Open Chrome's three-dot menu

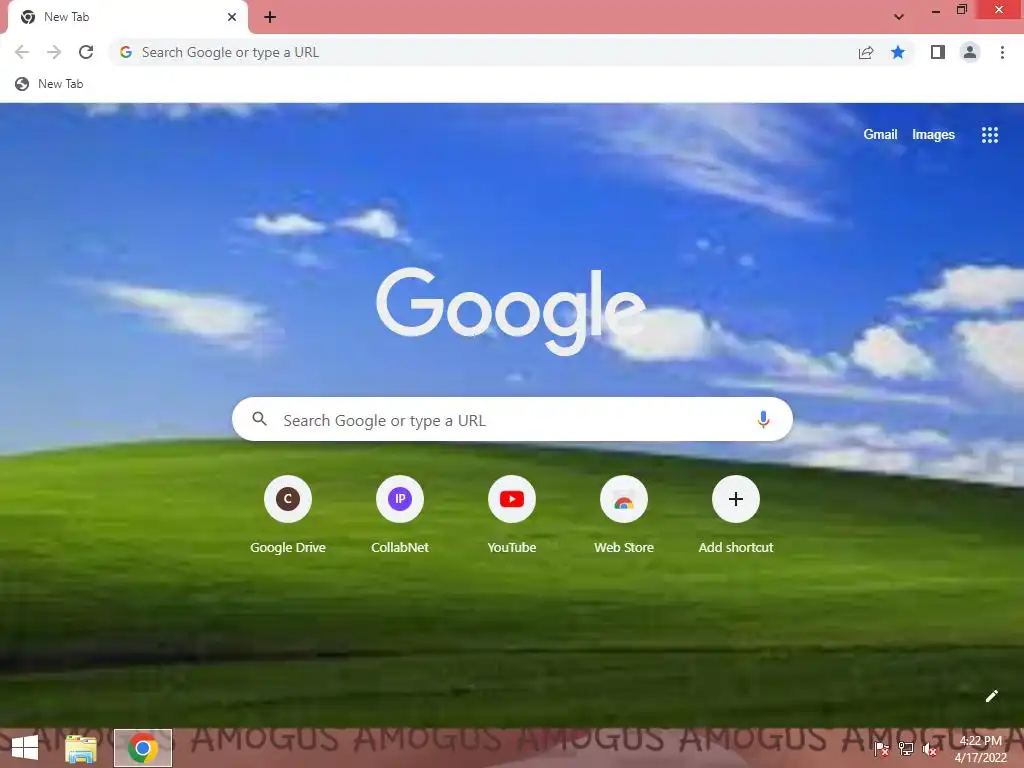coord(1002,52)
